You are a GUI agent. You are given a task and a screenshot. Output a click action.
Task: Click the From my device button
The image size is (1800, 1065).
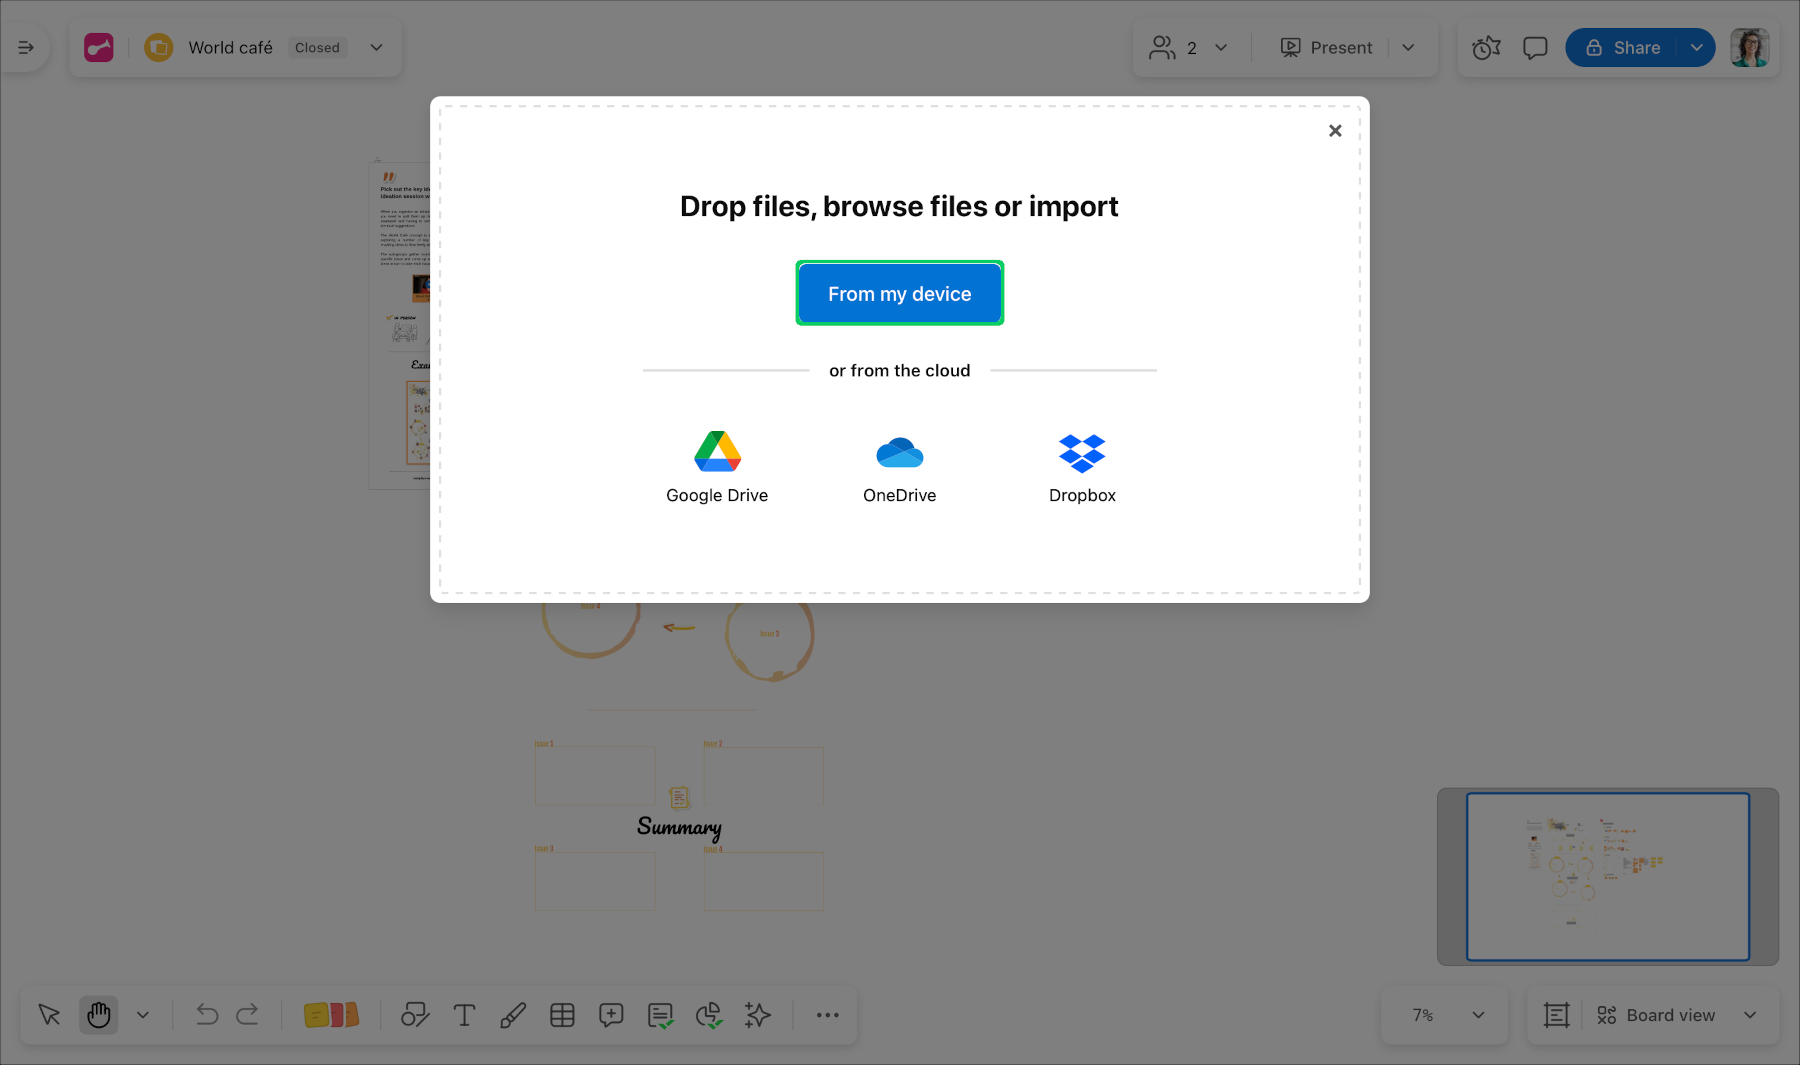(x=899, y=294)
